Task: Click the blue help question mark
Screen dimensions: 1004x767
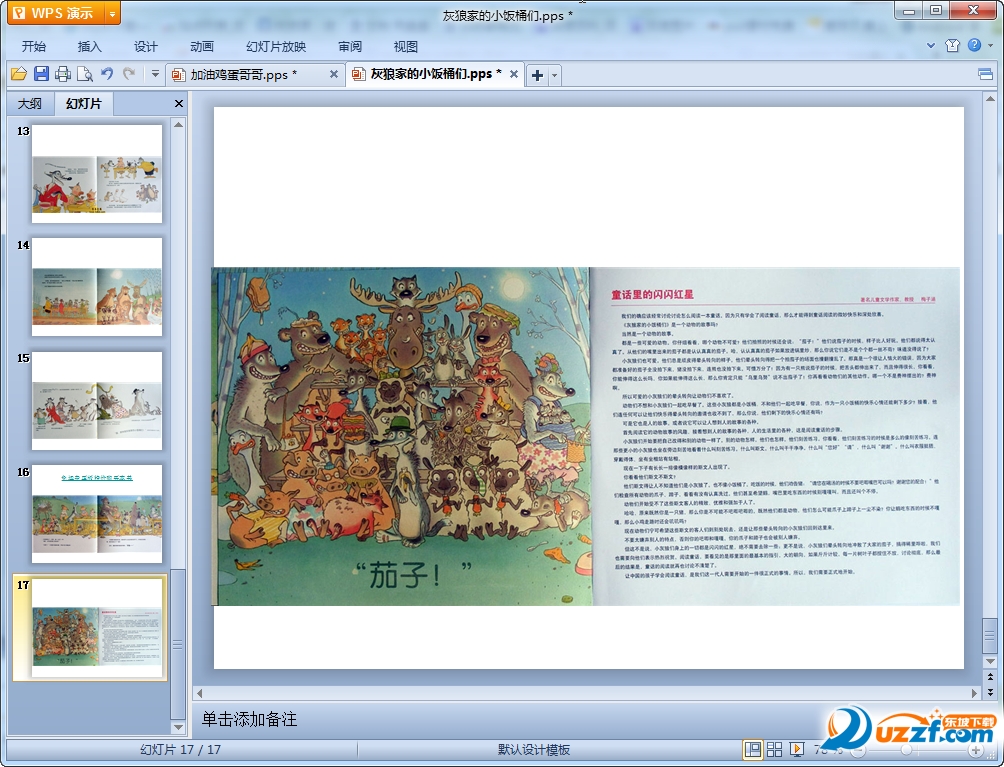Action: tap(974, 46)
